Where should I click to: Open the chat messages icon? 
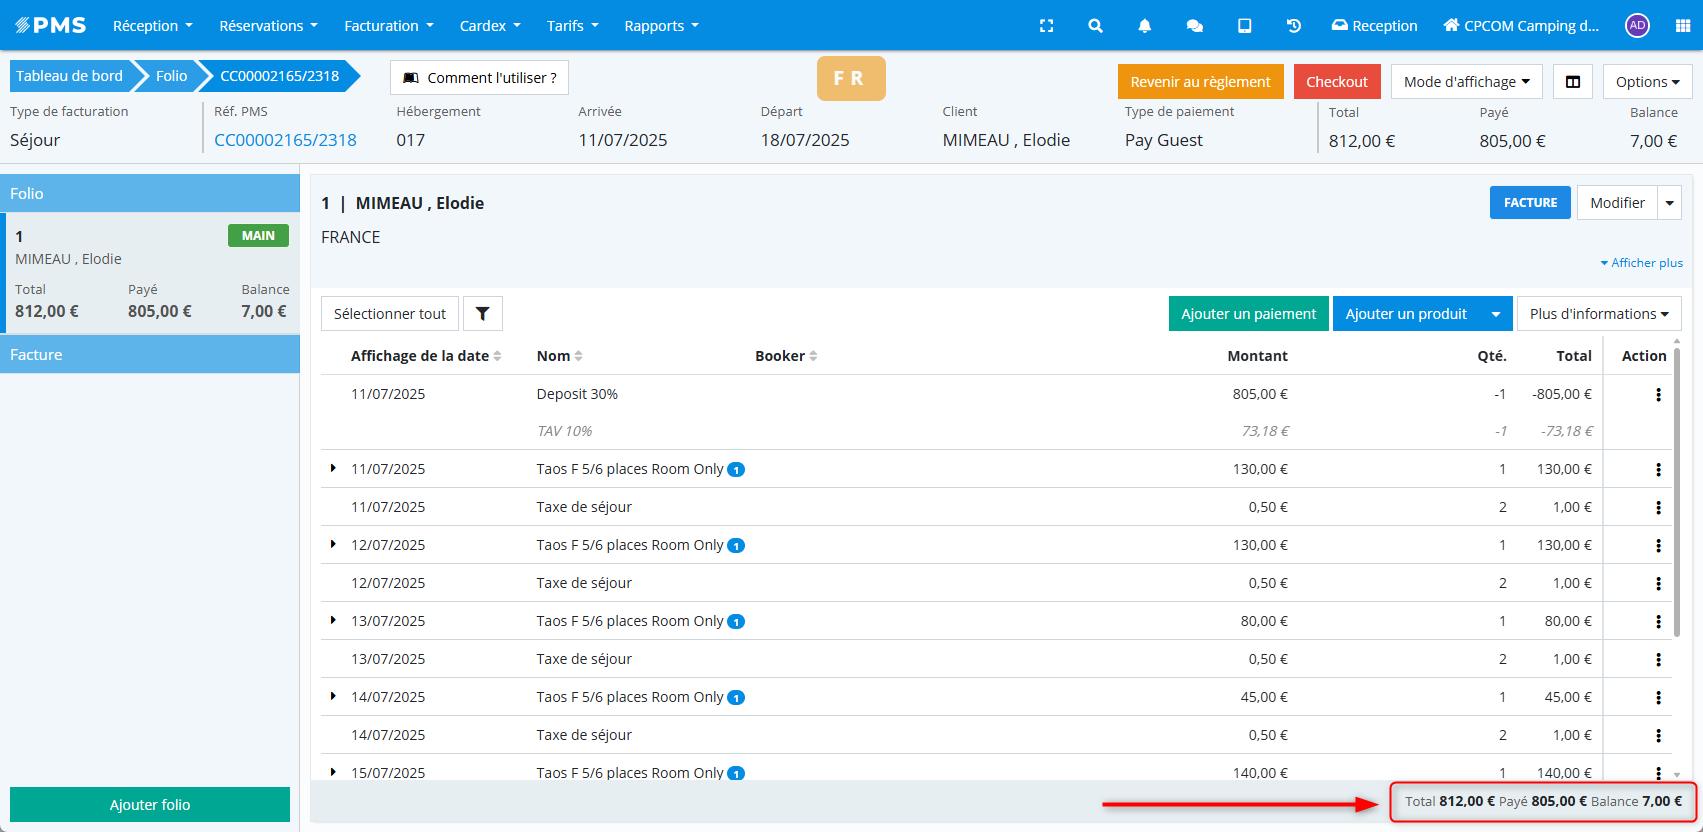[1194, 26]
